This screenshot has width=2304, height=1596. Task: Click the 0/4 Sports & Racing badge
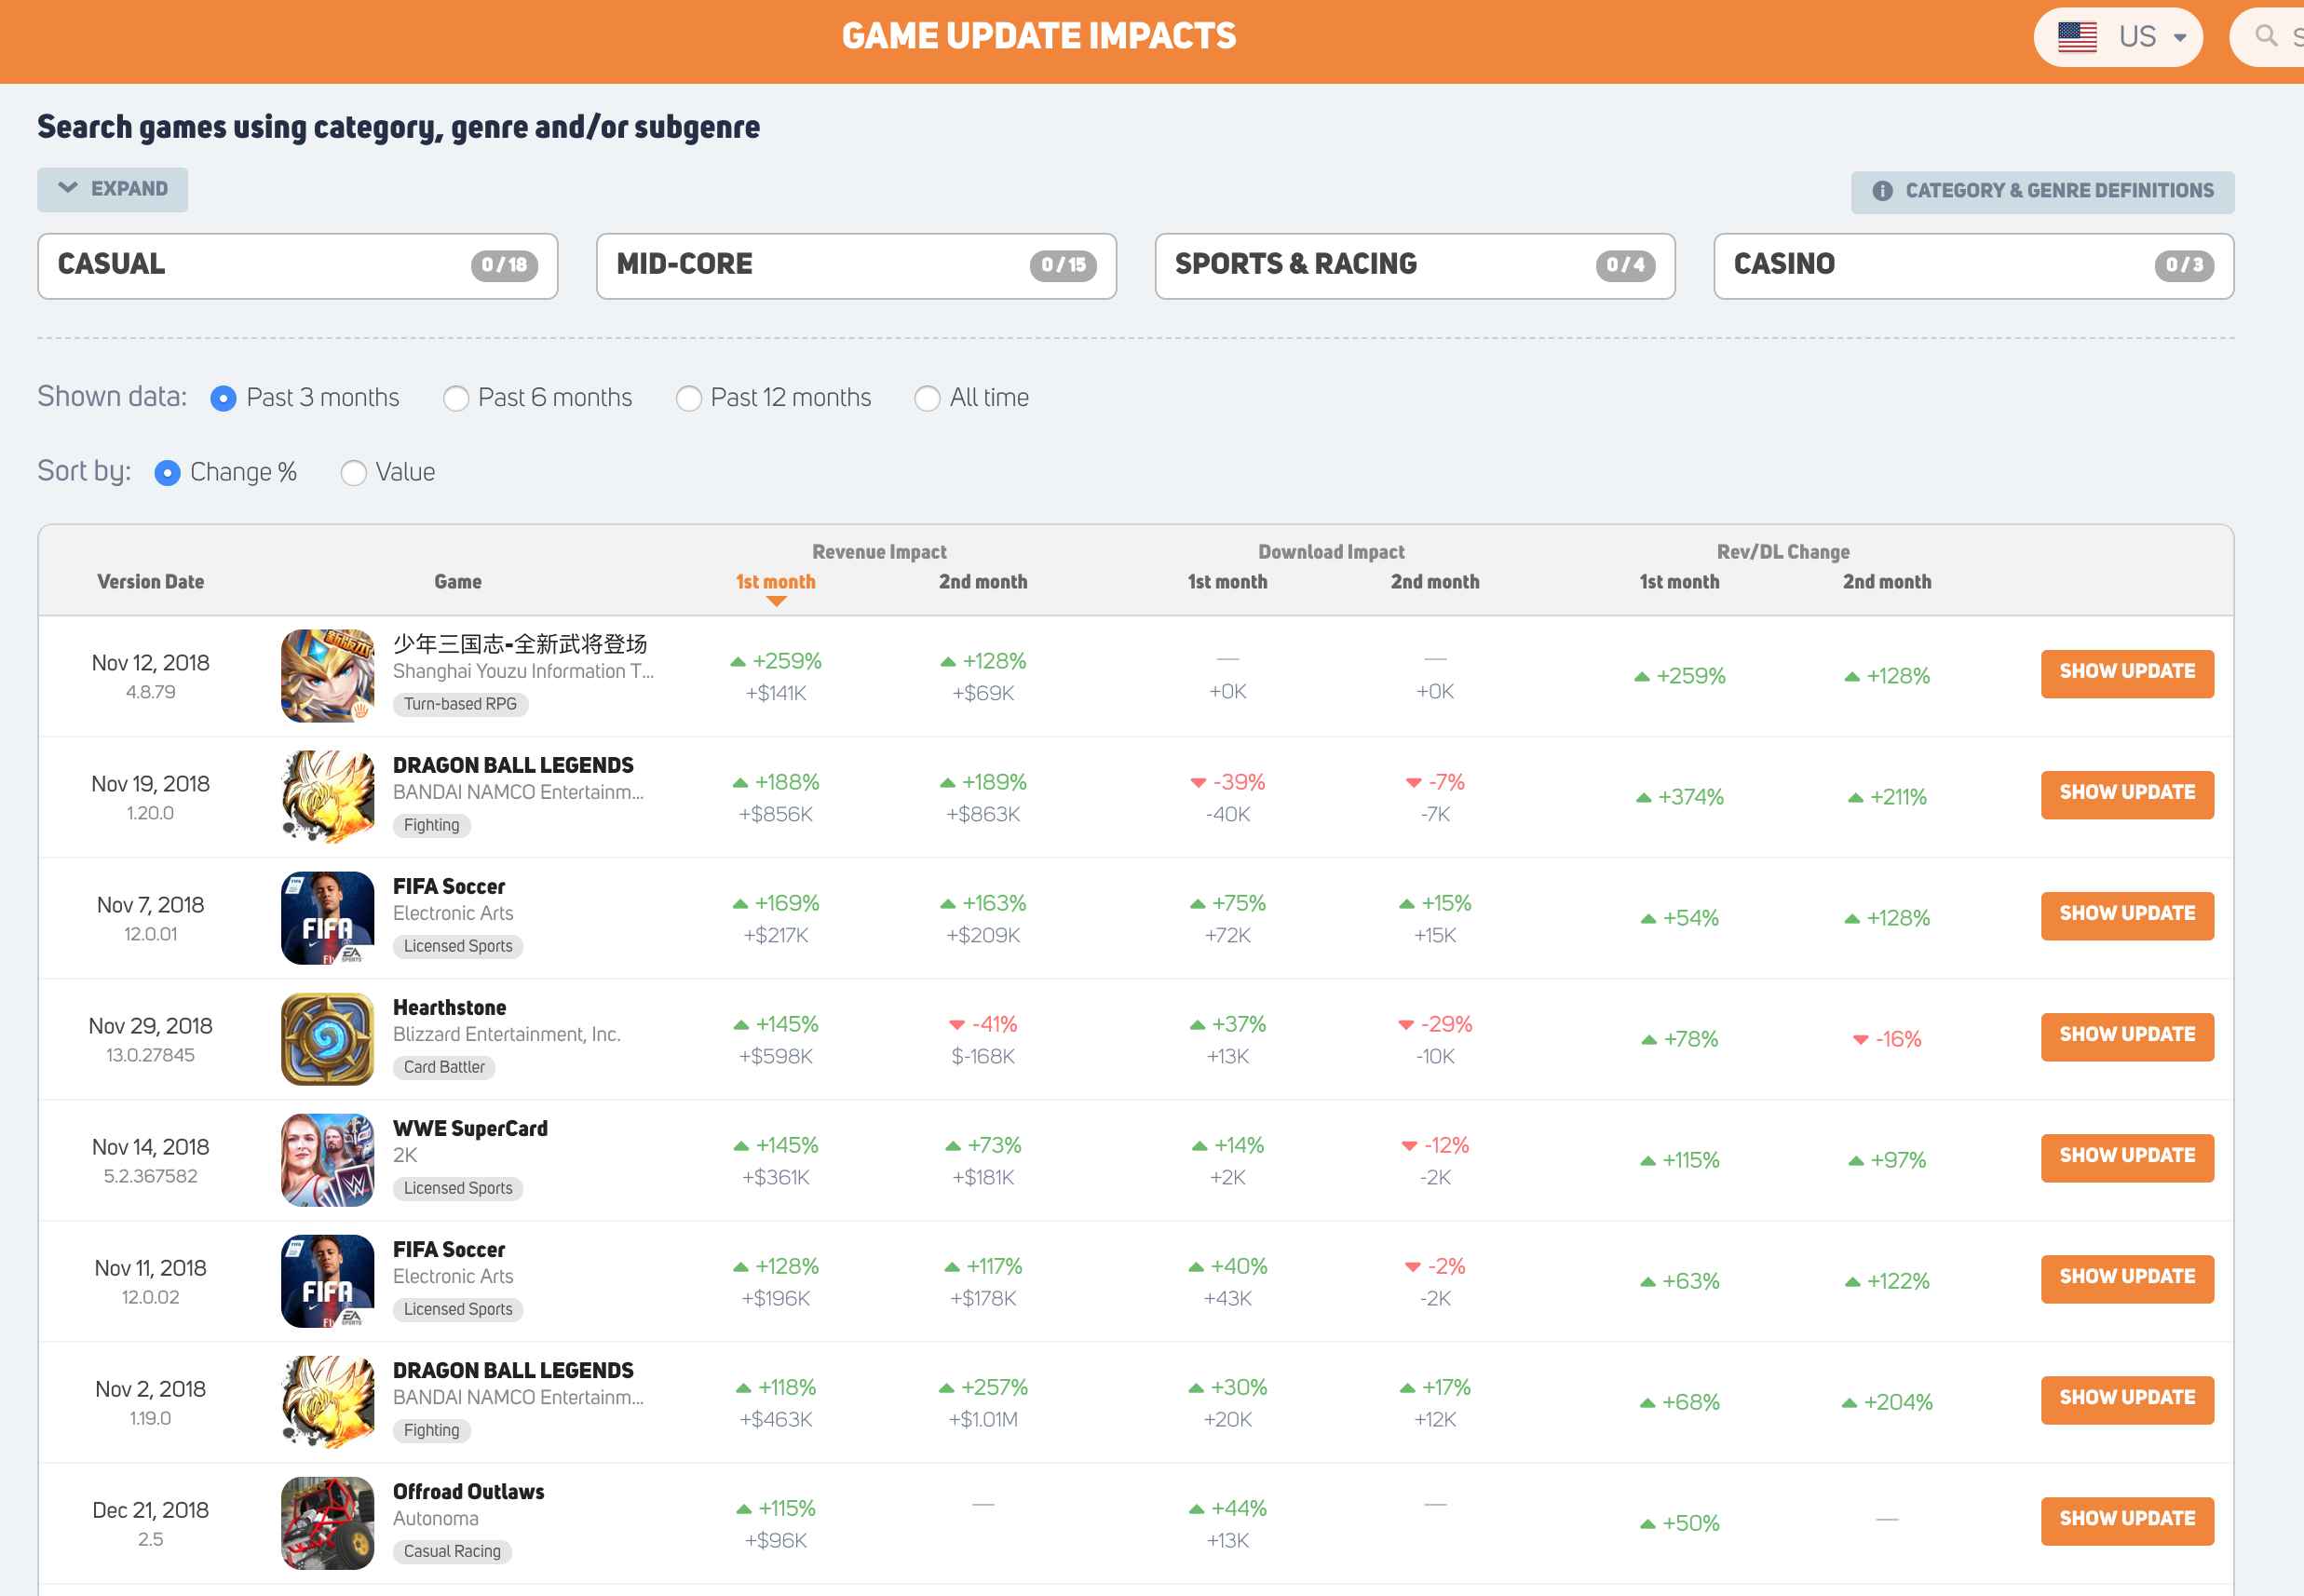(x=1625, y=266)
